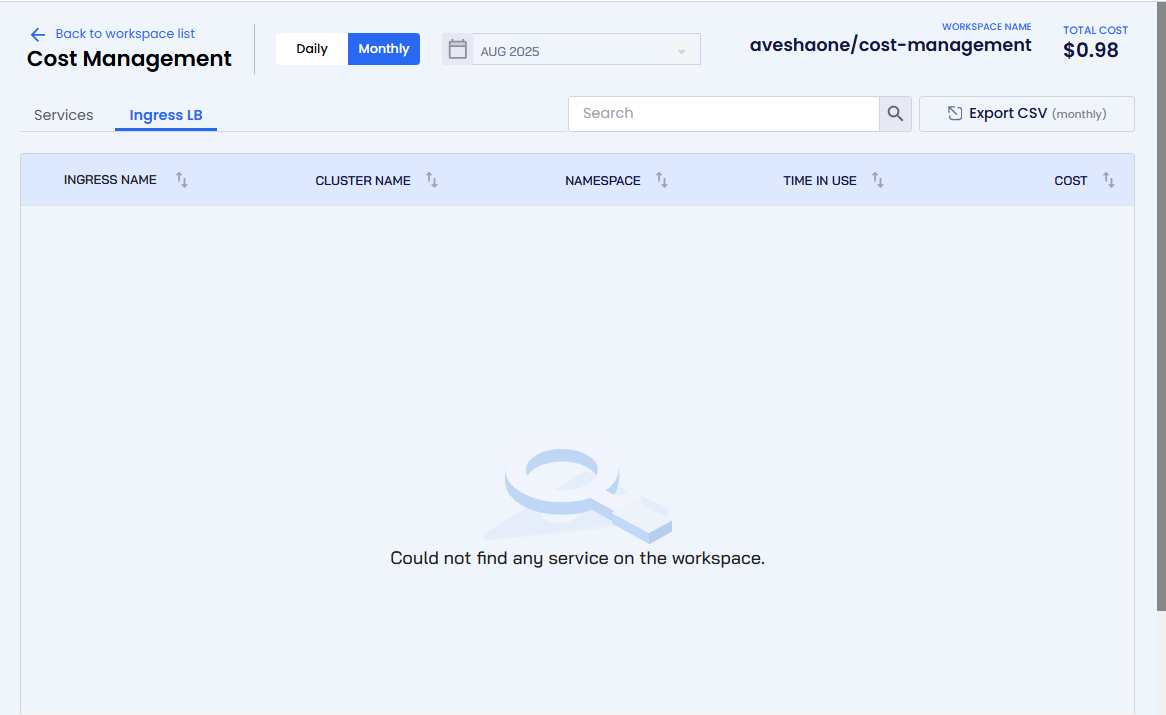
Task: Sort by Namespace column arrows
Action: [x=662, y=180]
